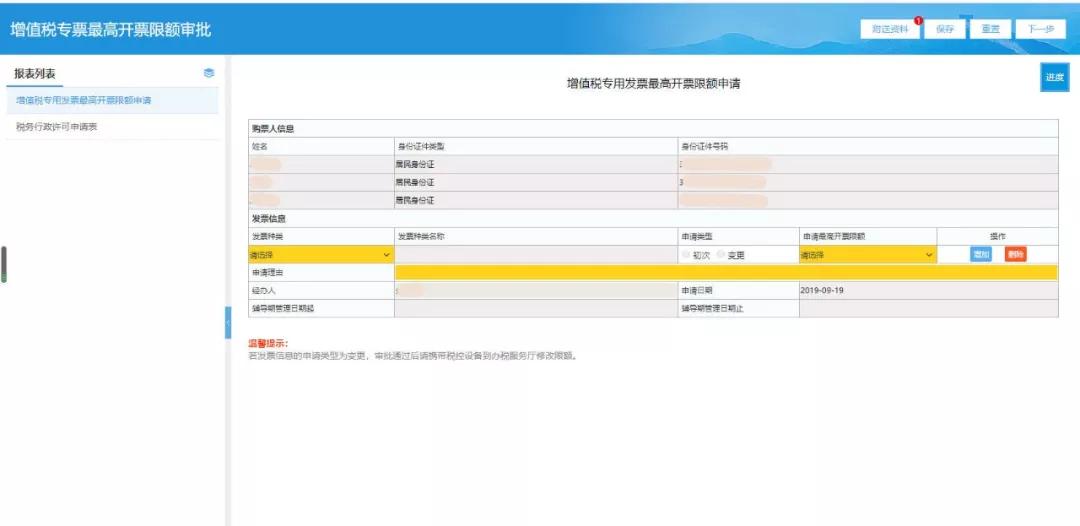Click the red 删除 button in 操作 column
The height and width of the screenshot is (526, 1080).
1015,255
